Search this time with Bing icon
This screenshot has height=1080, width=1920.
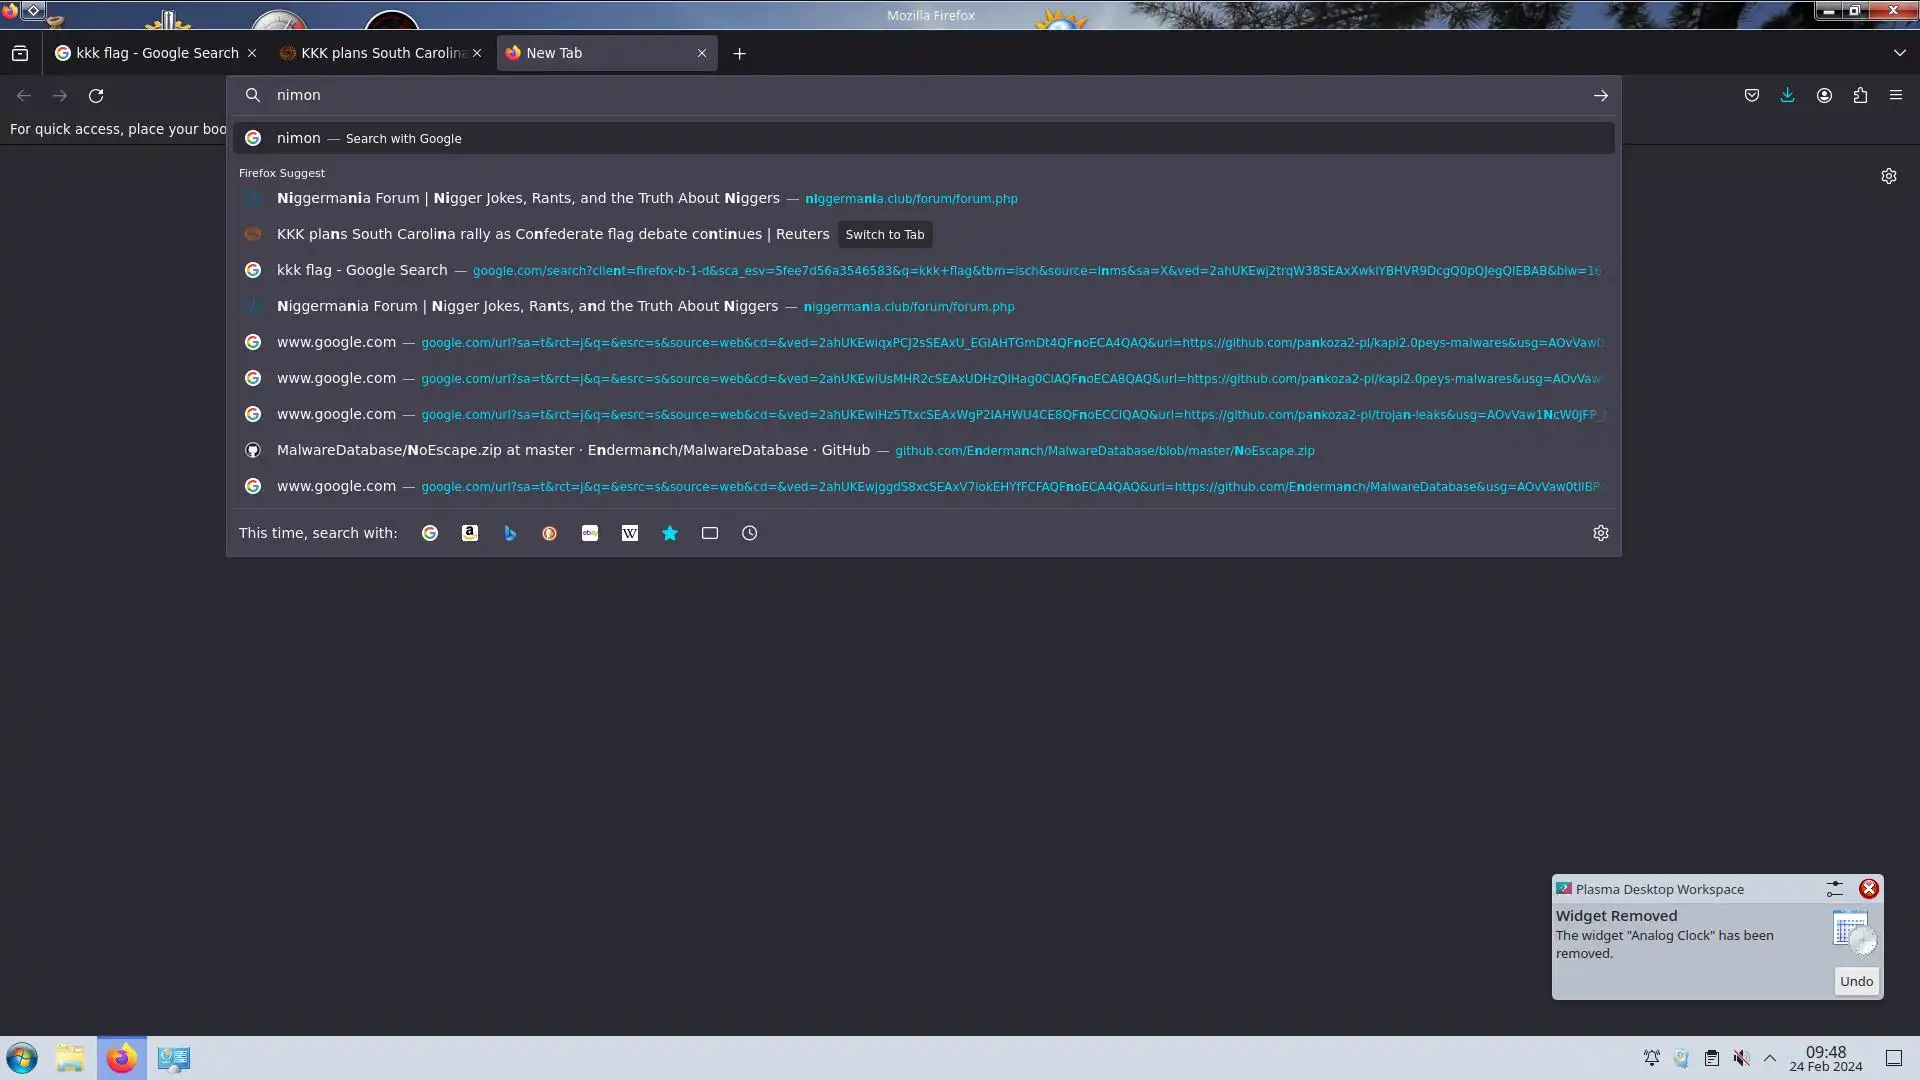point(510,533)
